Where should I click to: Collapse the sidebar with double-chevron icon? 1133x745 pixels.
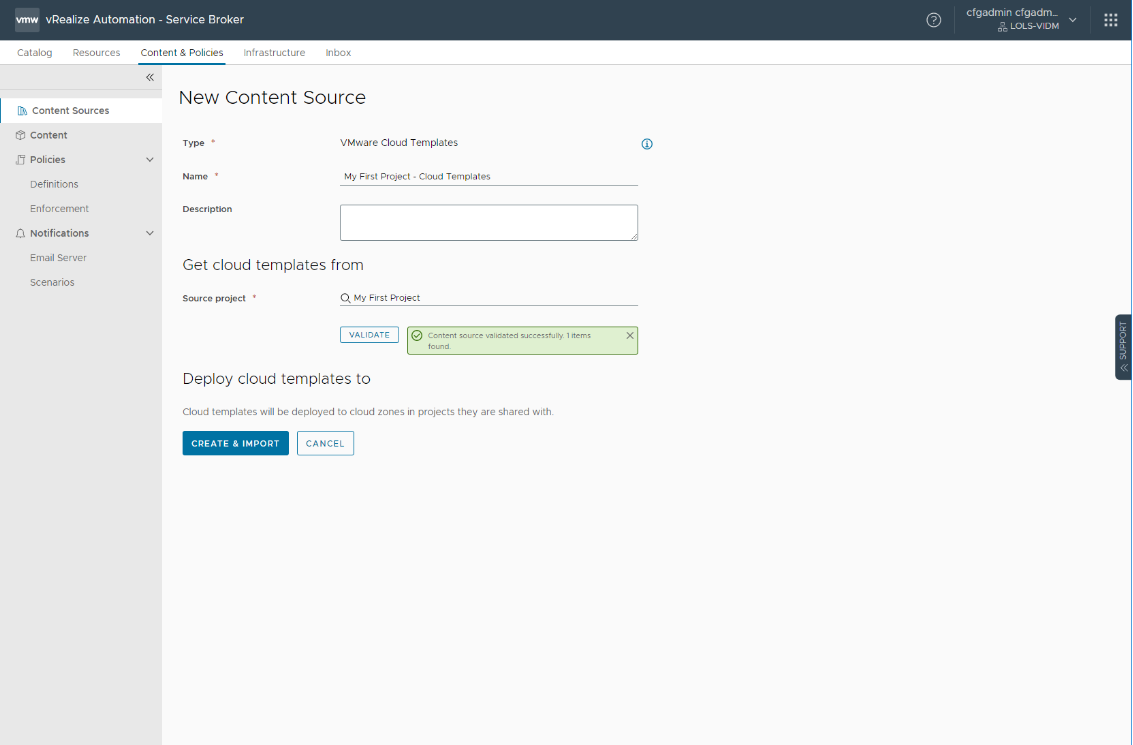tap(150, 77)
